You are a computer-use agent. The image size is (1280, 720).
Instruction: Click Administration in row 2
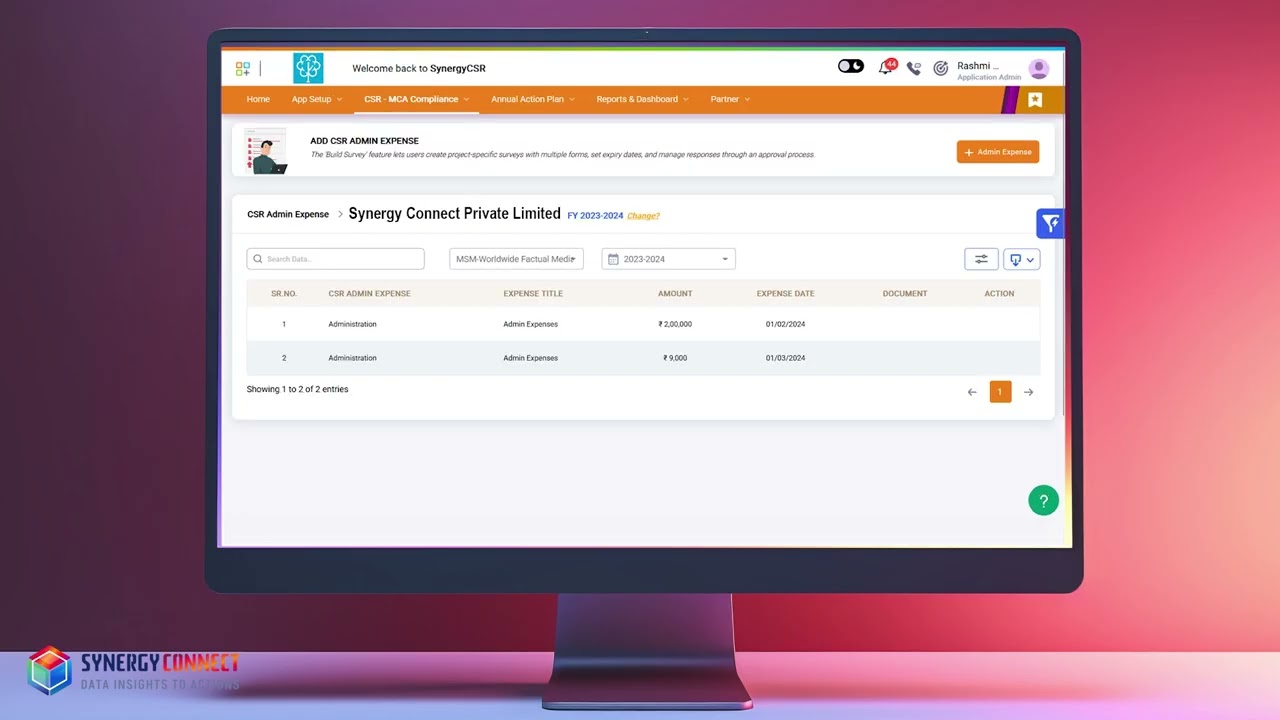pos(352,358)
